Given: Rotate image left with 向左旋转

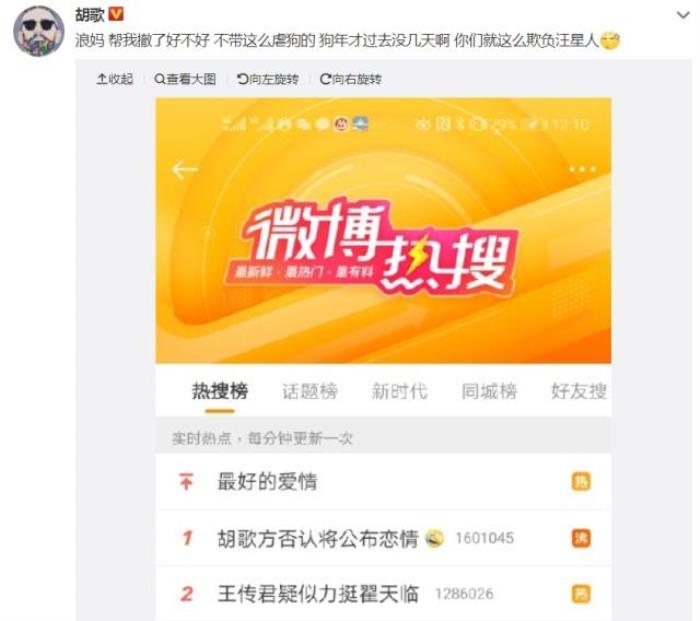Looking at the screenshot, I should 267,79.
